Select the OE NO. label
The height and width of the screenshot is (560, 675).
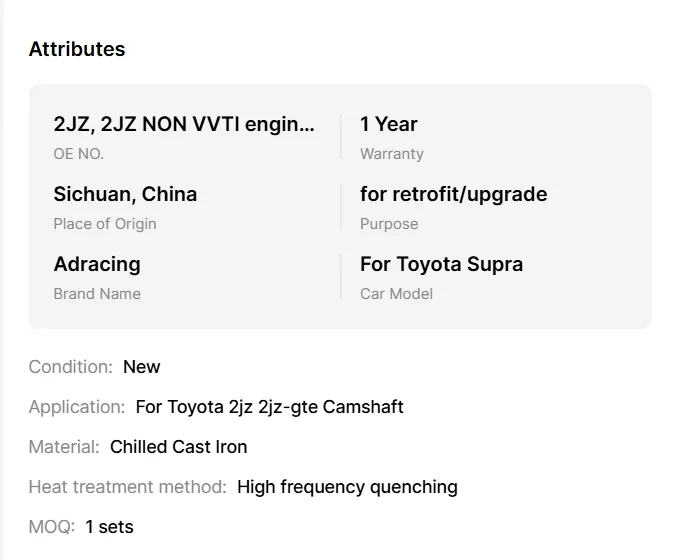(78, 154)
